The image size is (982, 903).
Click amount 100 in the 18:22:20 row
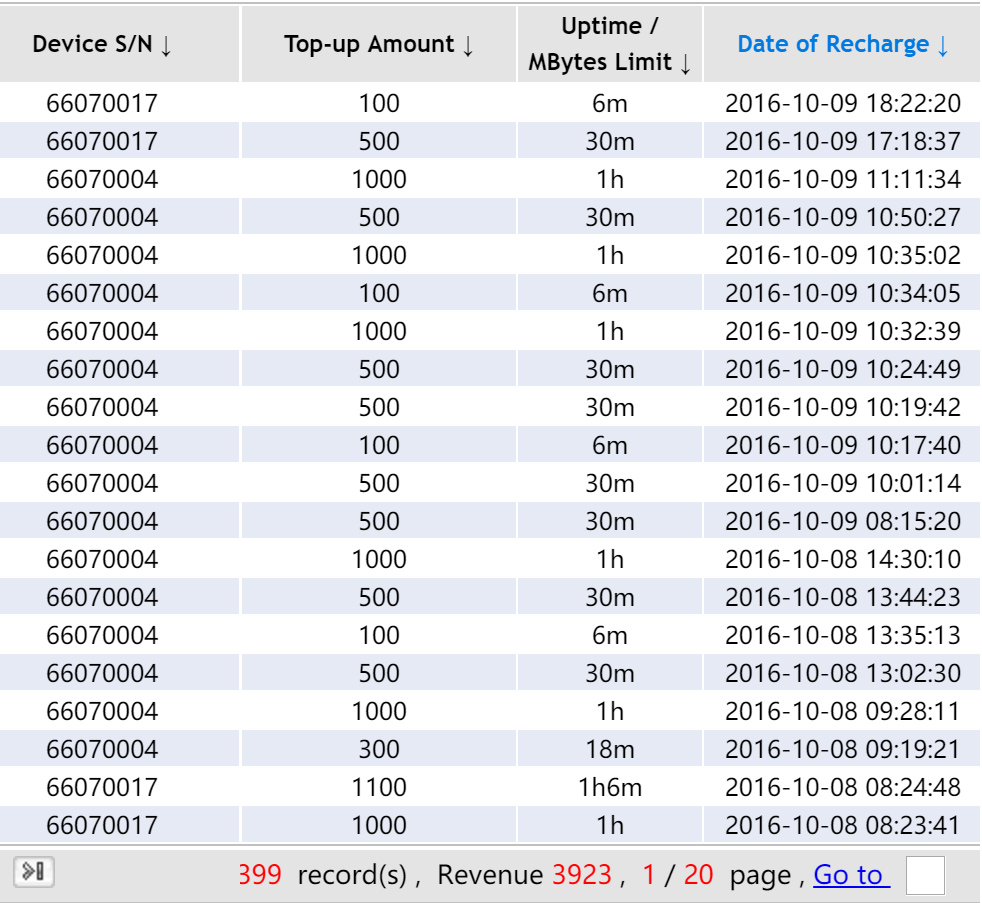tap(379, 103)
